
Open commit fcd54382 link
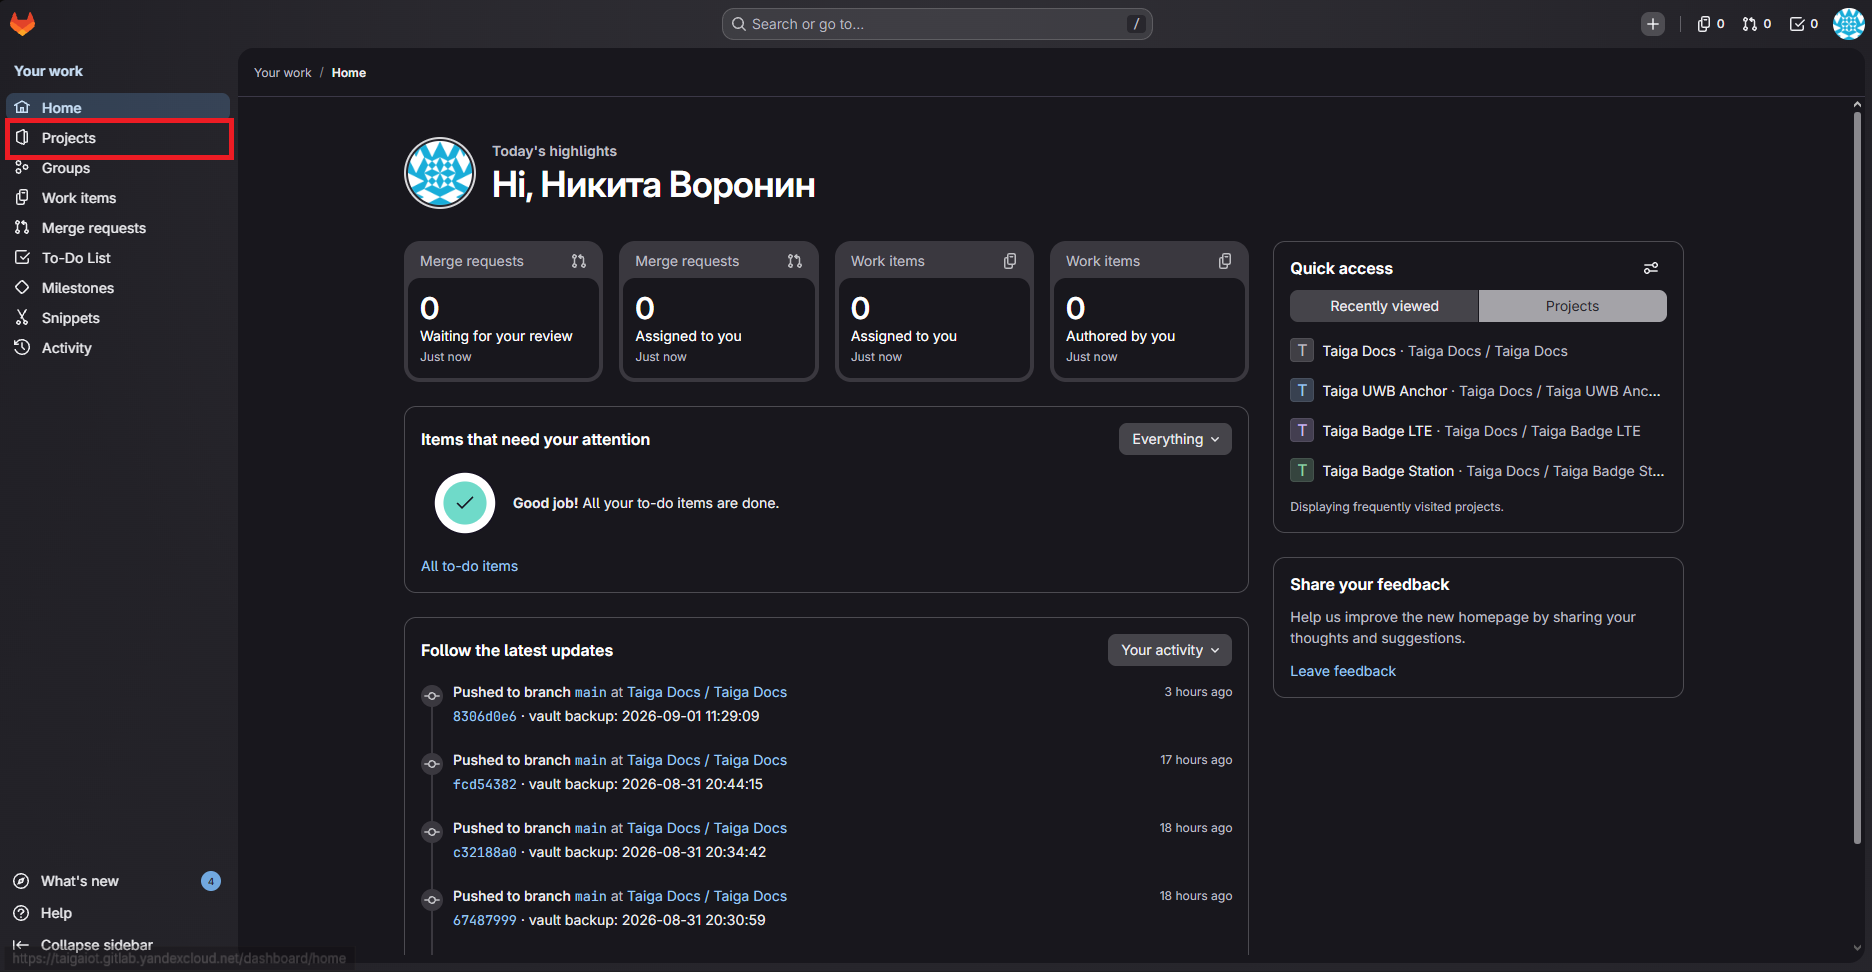(x=485, y=784)
